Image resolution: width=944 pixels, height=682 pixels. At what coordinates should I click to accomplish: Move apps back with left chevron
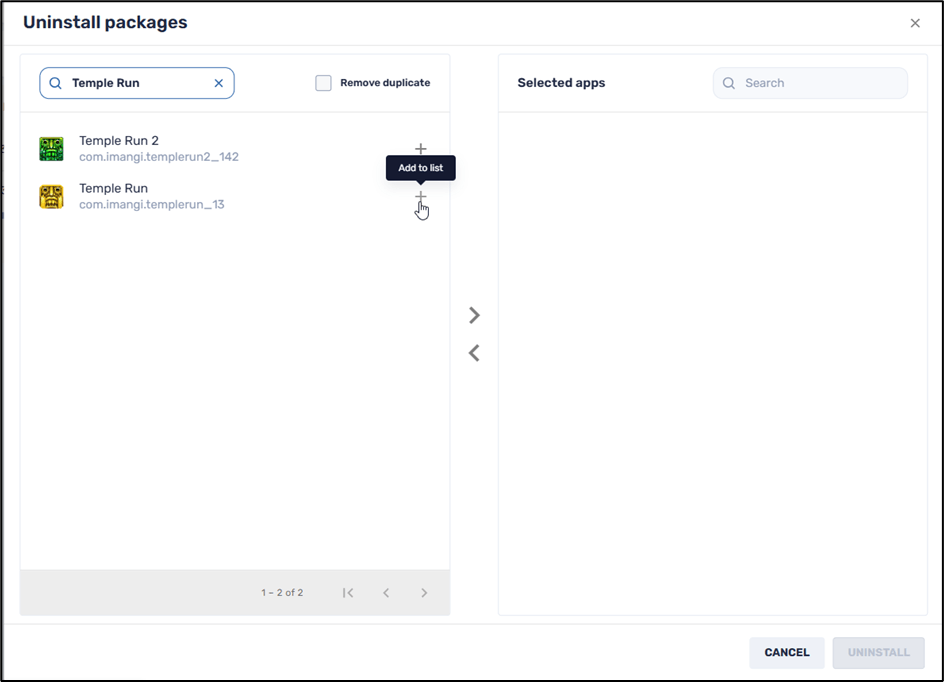[474, 353]
